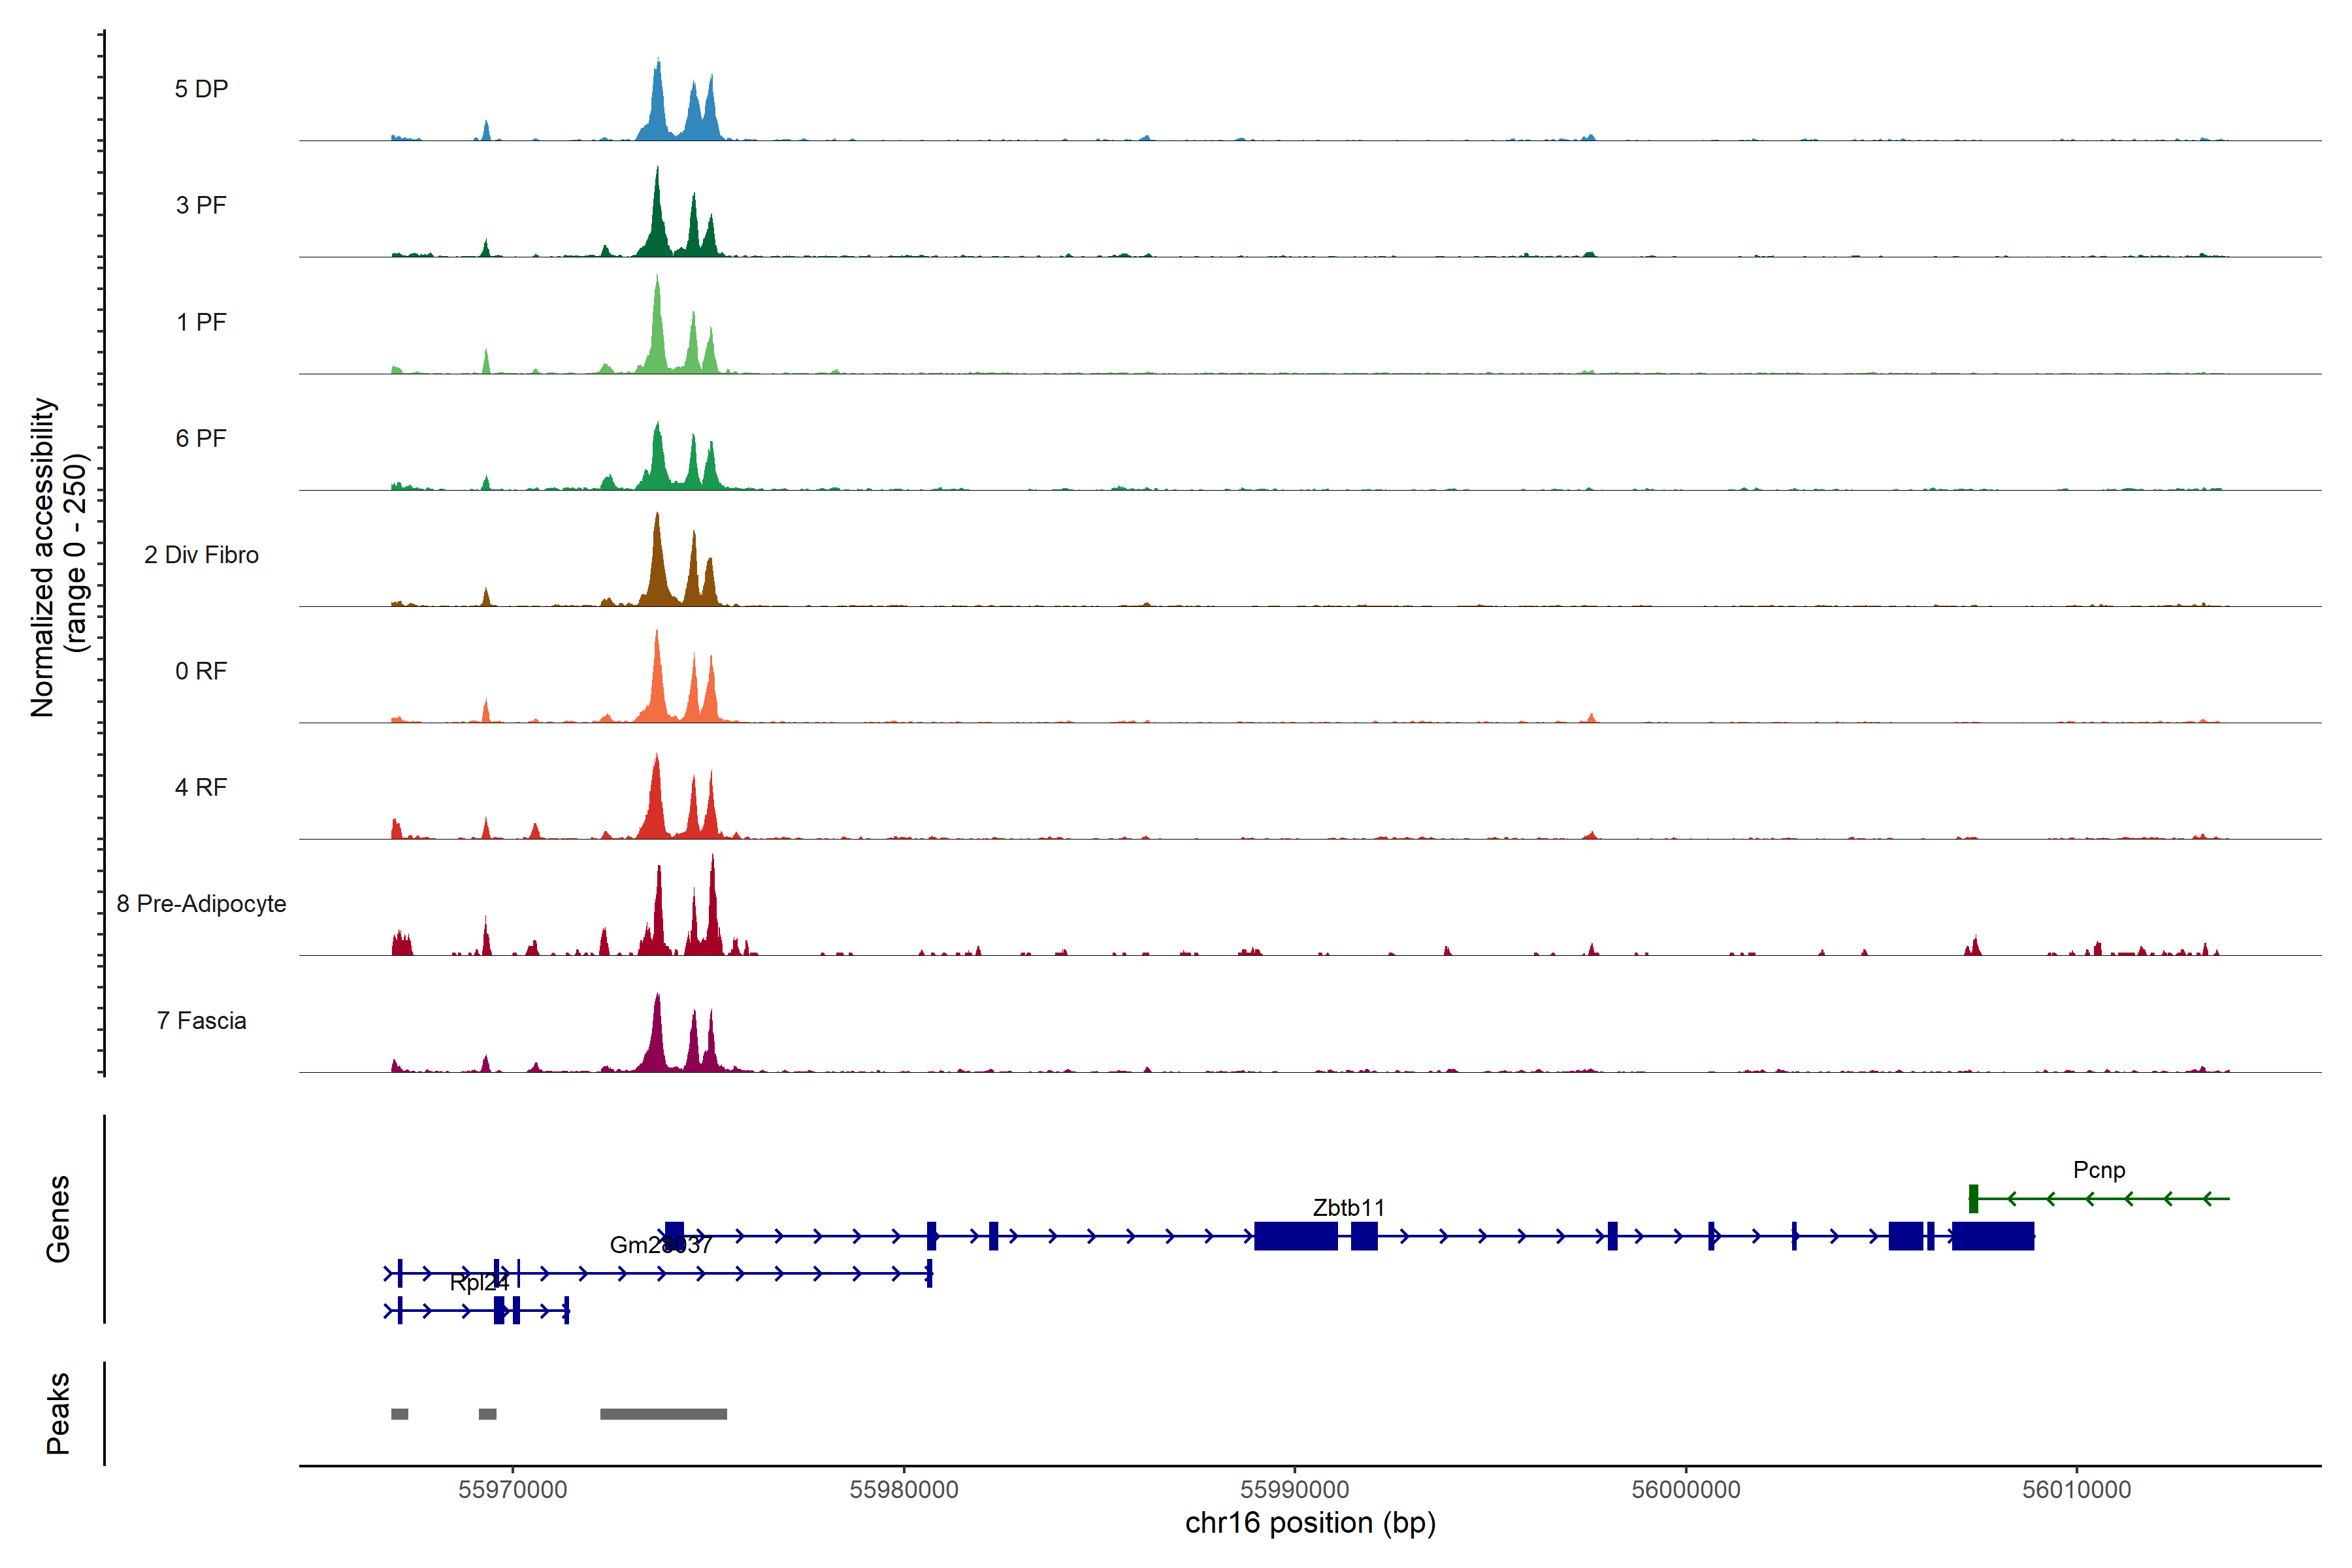
Task: Click the Rpl24 gene label
Action: pos(479,1282)
